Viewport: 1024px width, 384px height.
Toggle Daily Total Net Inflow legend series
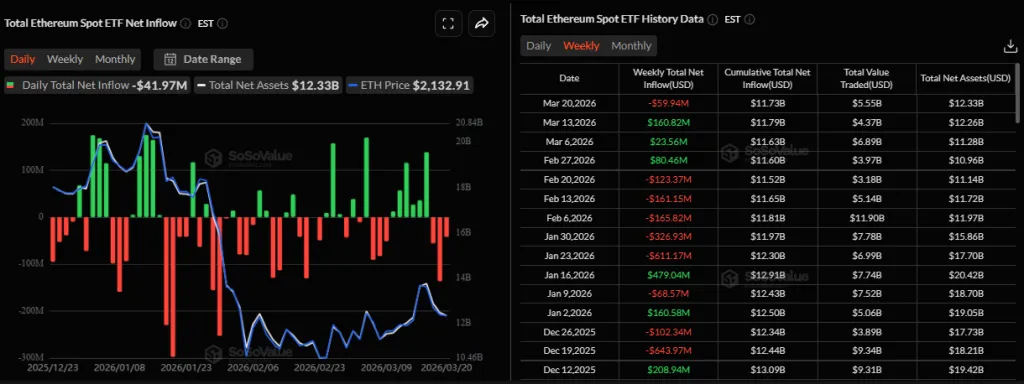[x=97, y=85]
